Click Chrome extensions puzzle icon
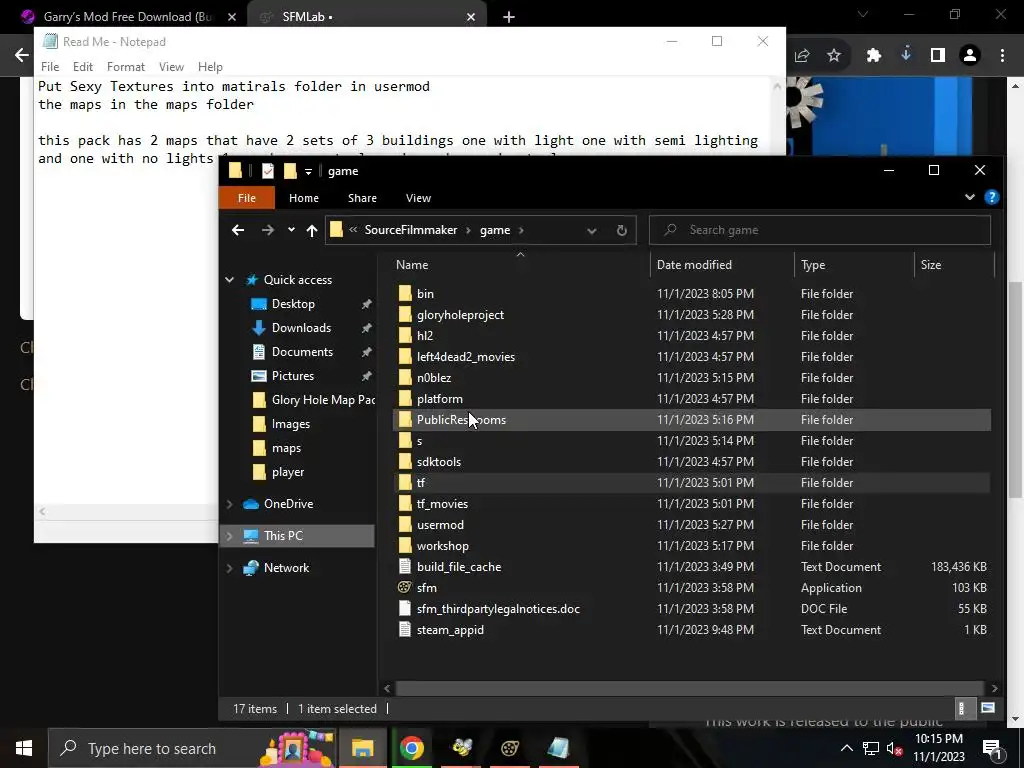The height and width of the screenshot is (768, 1024). tap(873, 56)
